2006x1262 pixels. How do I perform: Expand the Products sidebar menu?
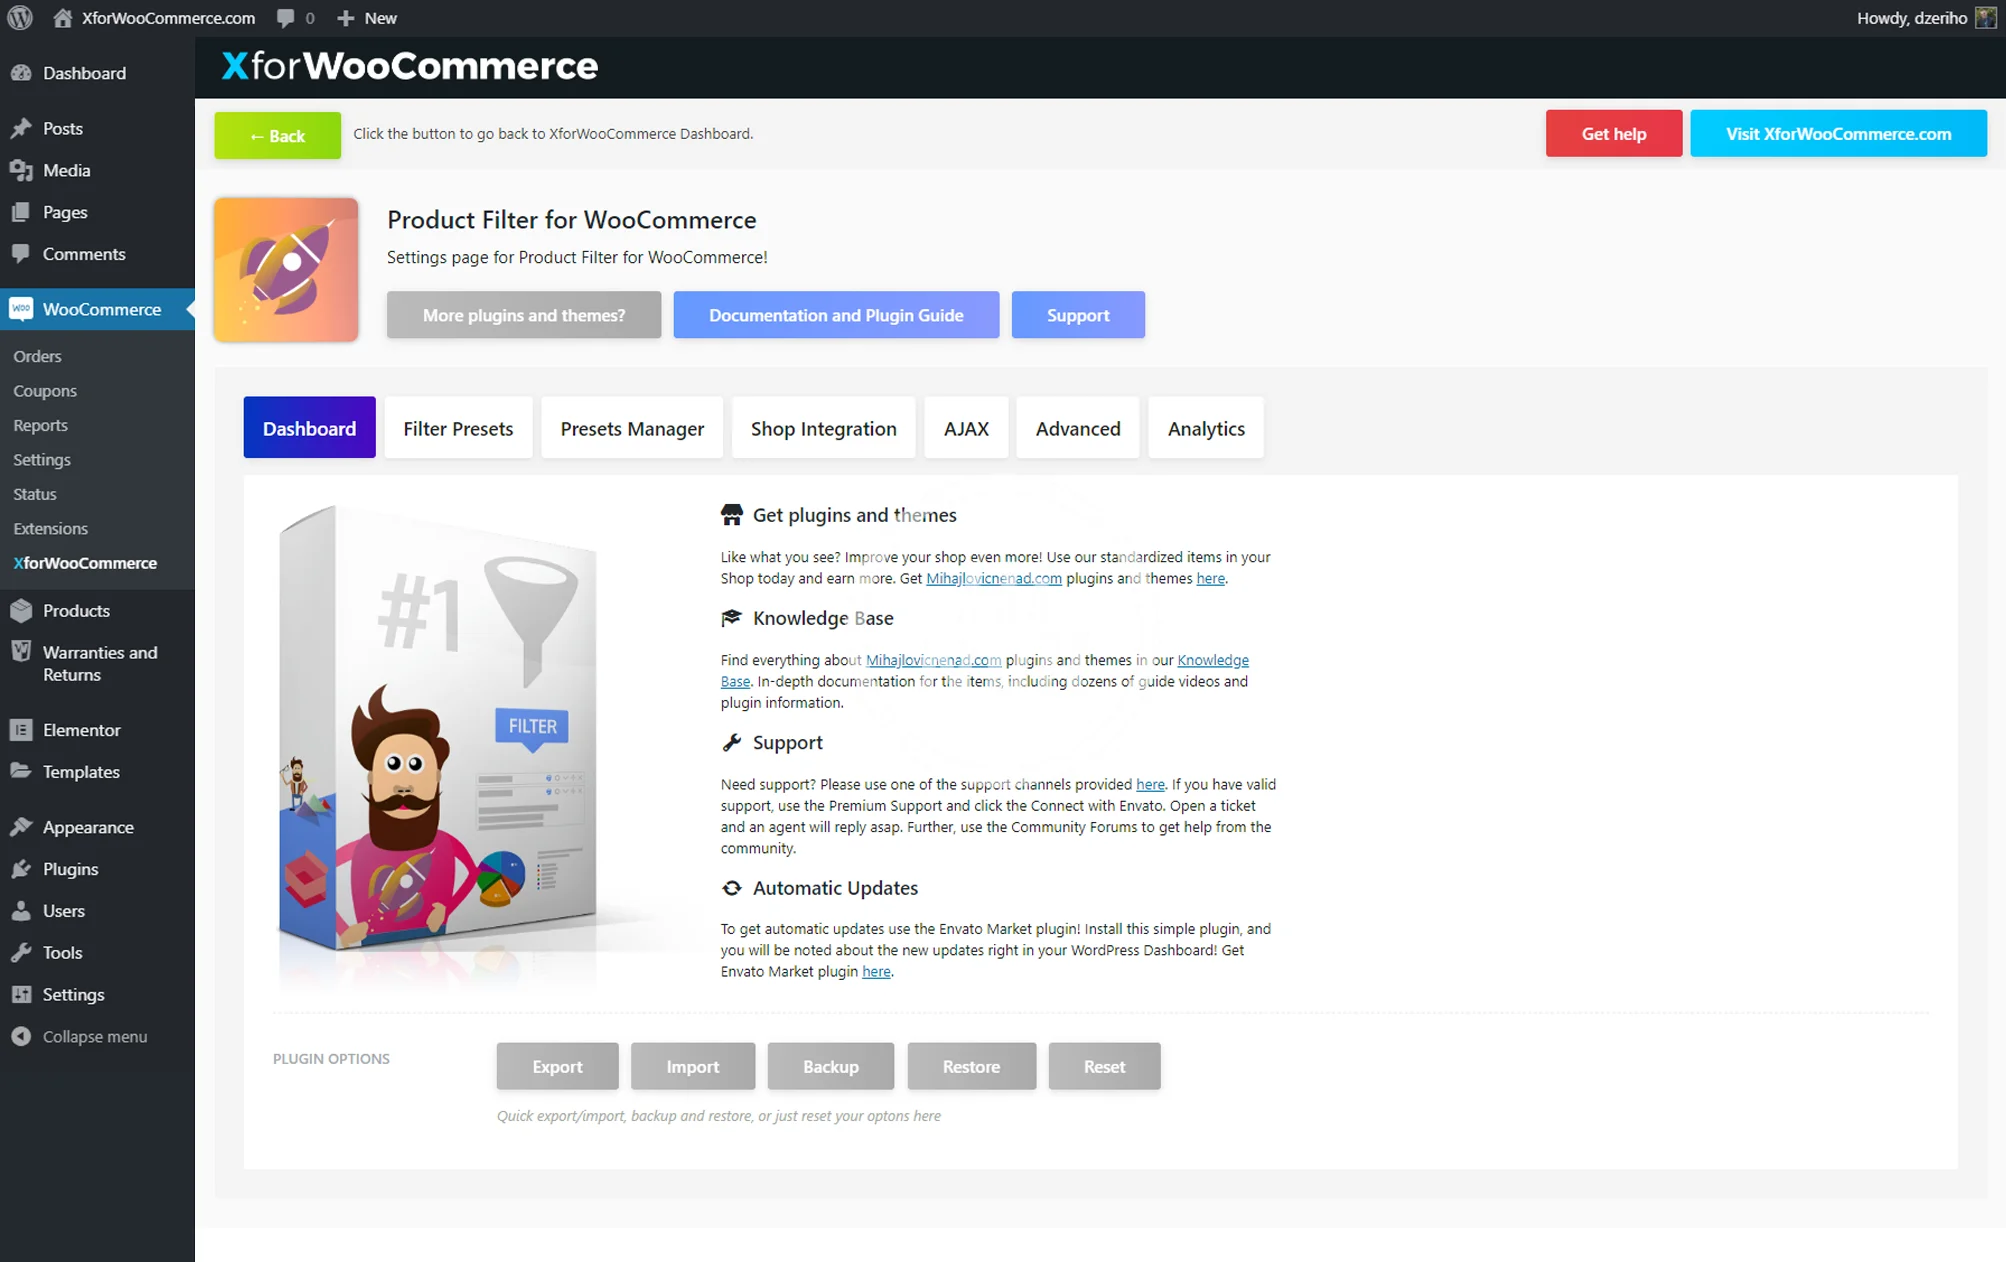point(76,610)
